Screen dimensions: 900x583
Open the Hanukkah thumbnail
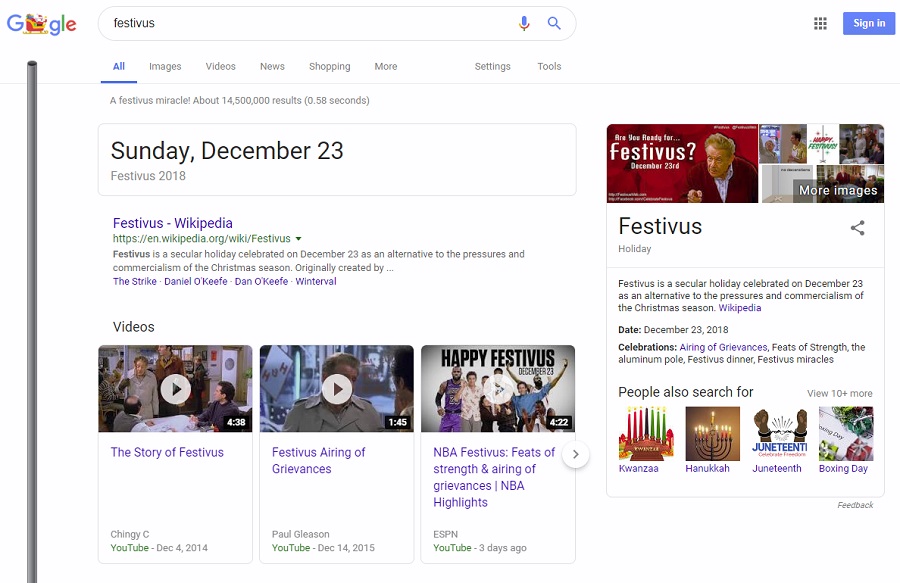713,433
